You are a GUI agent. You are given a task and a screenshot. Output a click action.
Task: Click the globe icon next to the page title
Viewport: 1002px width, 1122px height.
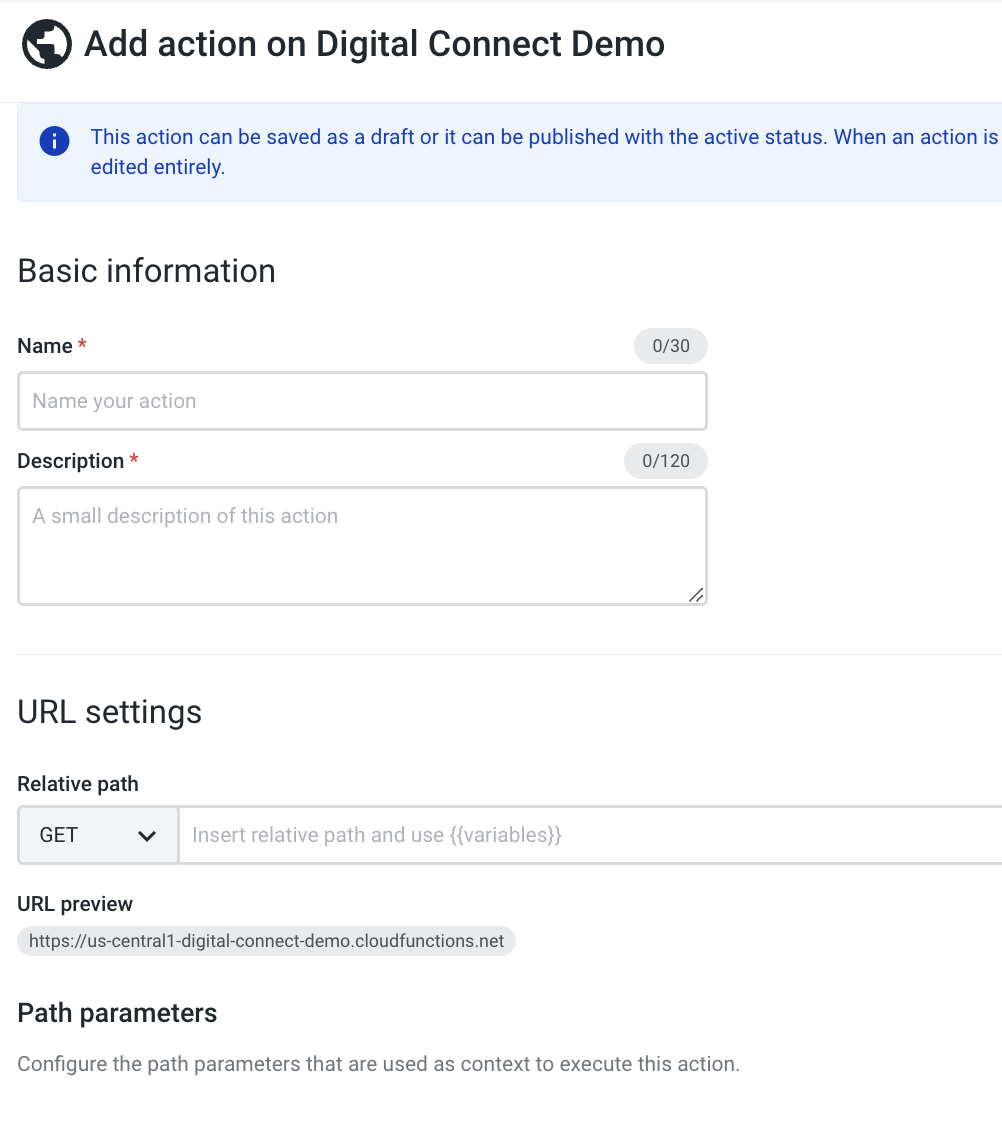pos(46,45)
